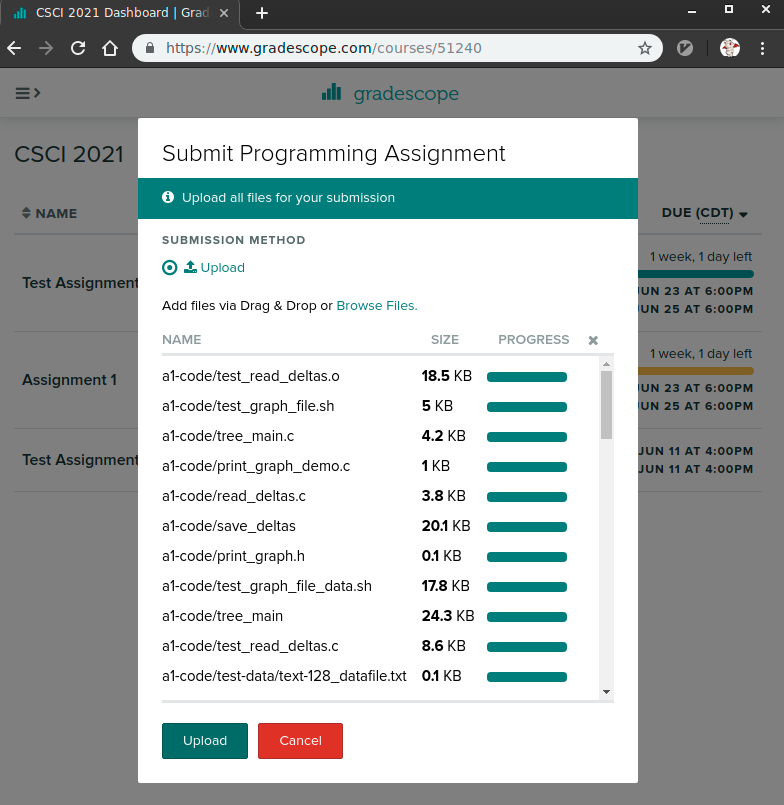Select the CSCI 2021 Dashboard tab
Viewport: 784px width, 805px height.
121,13
